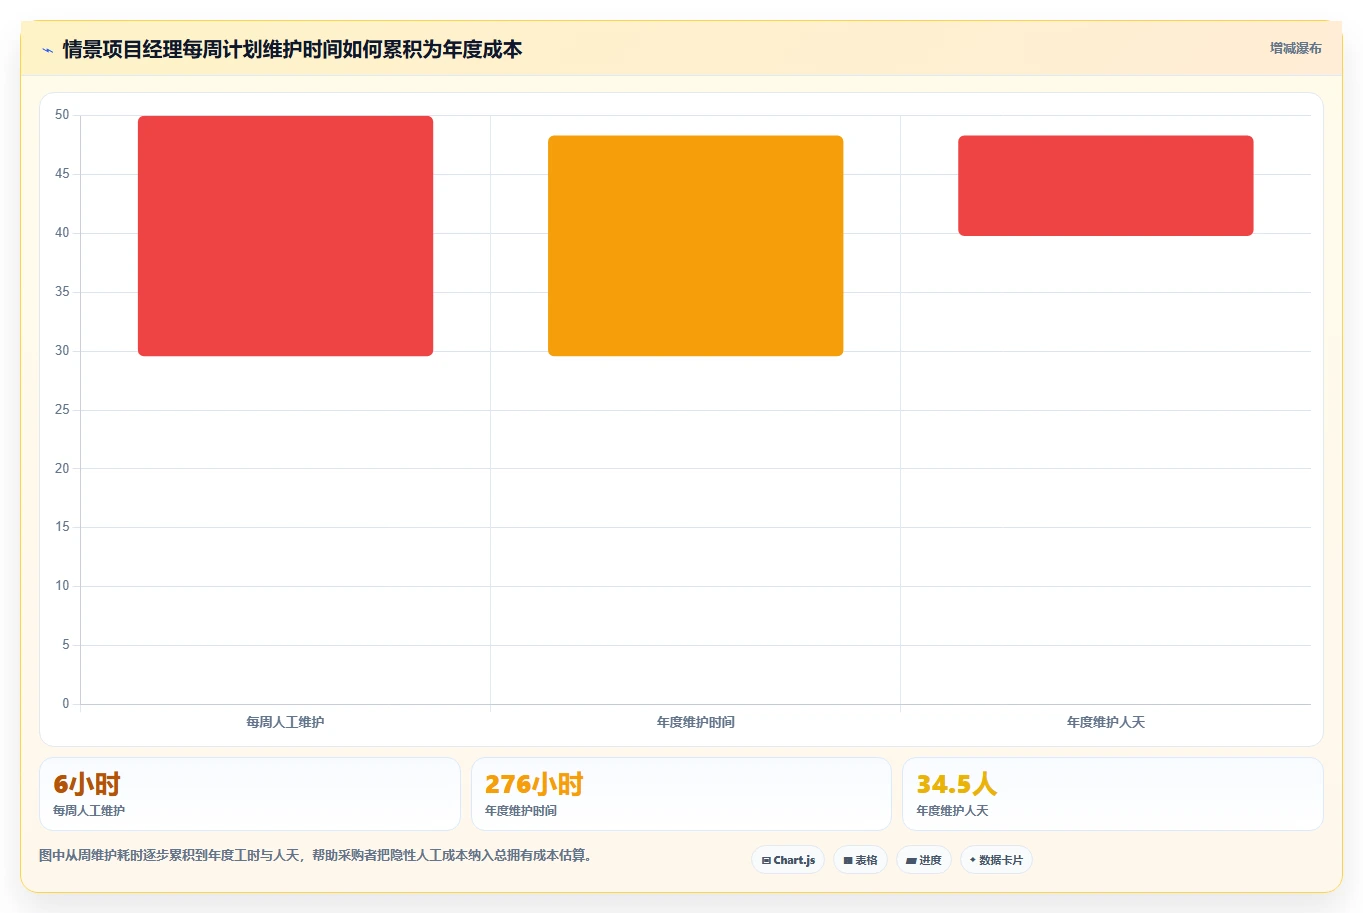Click the orange 年度维护时间 bar
This screenshot has height=913, width=1363.
pos(695,246)
